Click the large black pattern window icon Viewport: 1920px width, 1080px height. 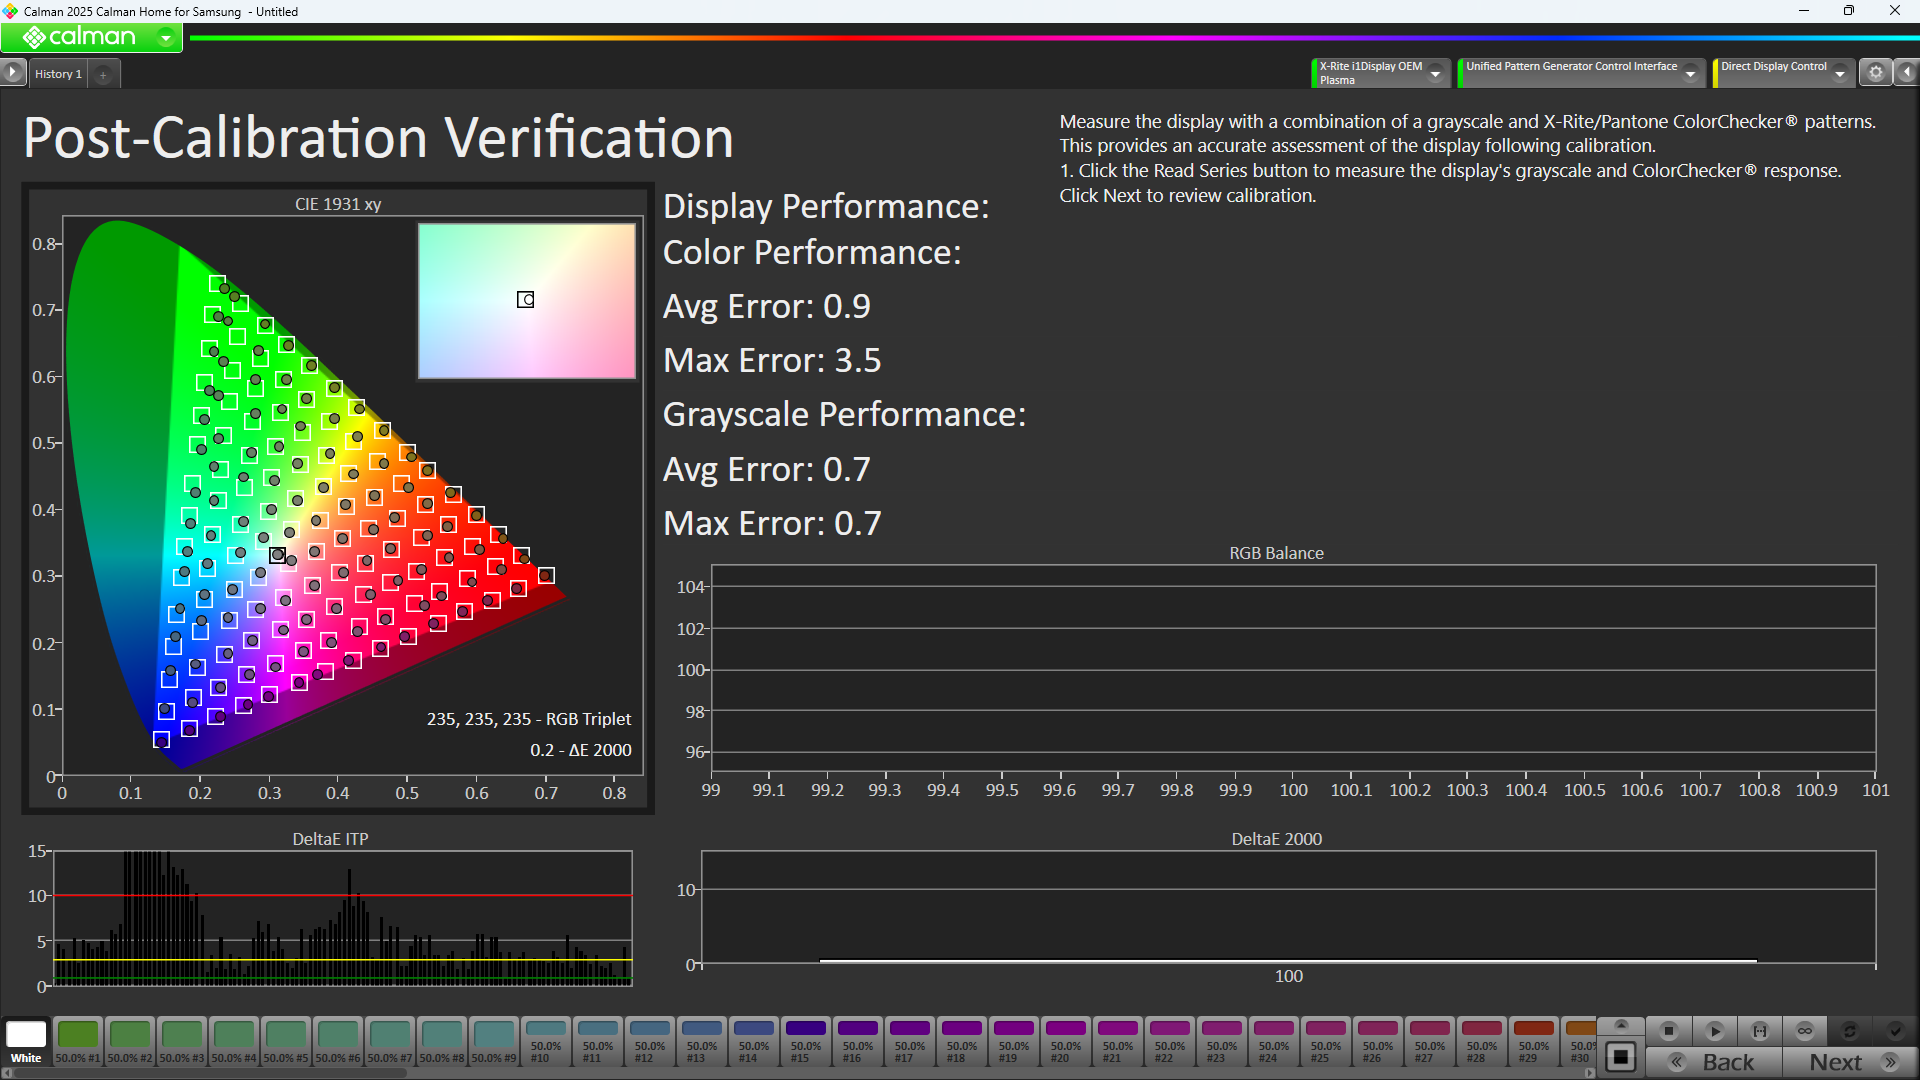(1621, 1058)
